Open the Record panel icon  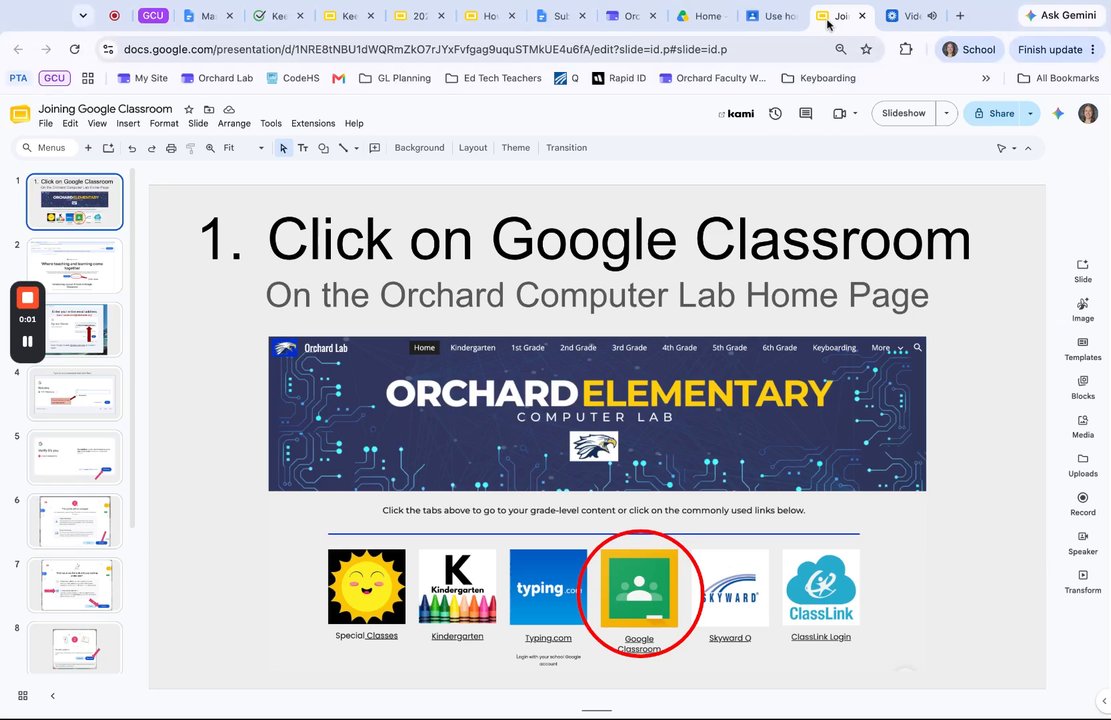(x=1083, y=503)
